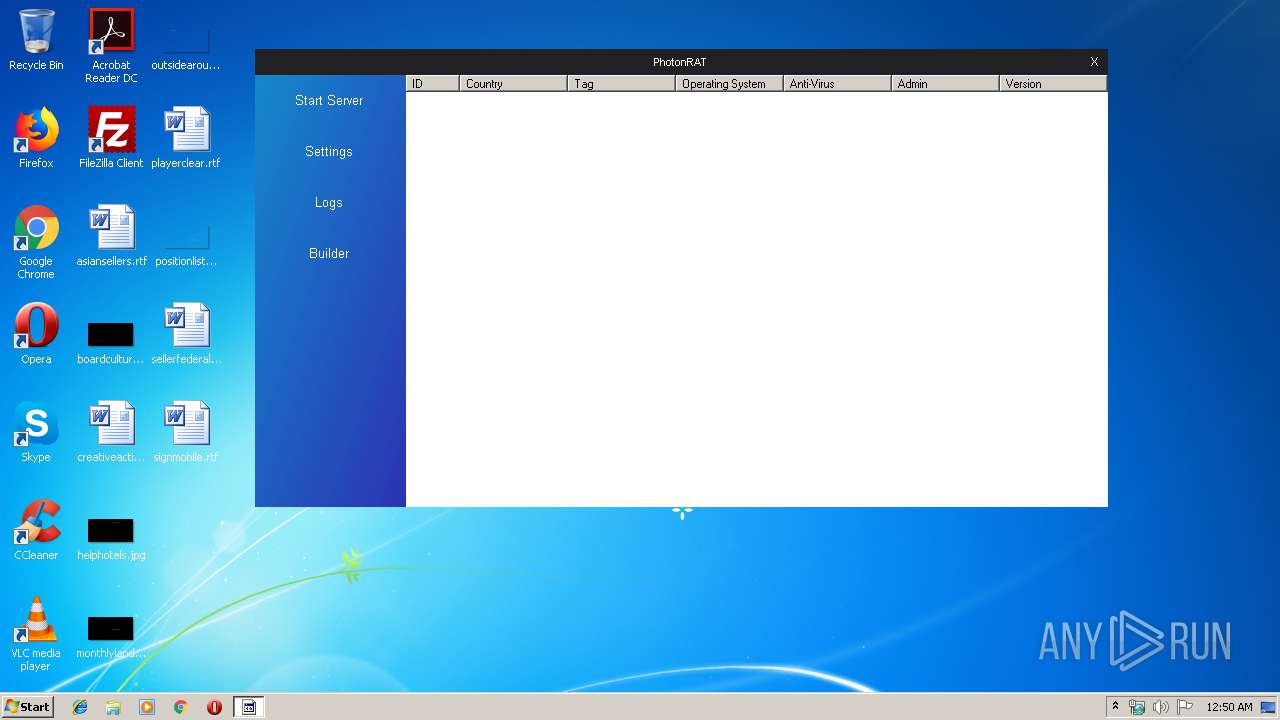Screen dimensions: 1280x720
Task: Sort by Operating System column header
Action: tap(729, 84)
